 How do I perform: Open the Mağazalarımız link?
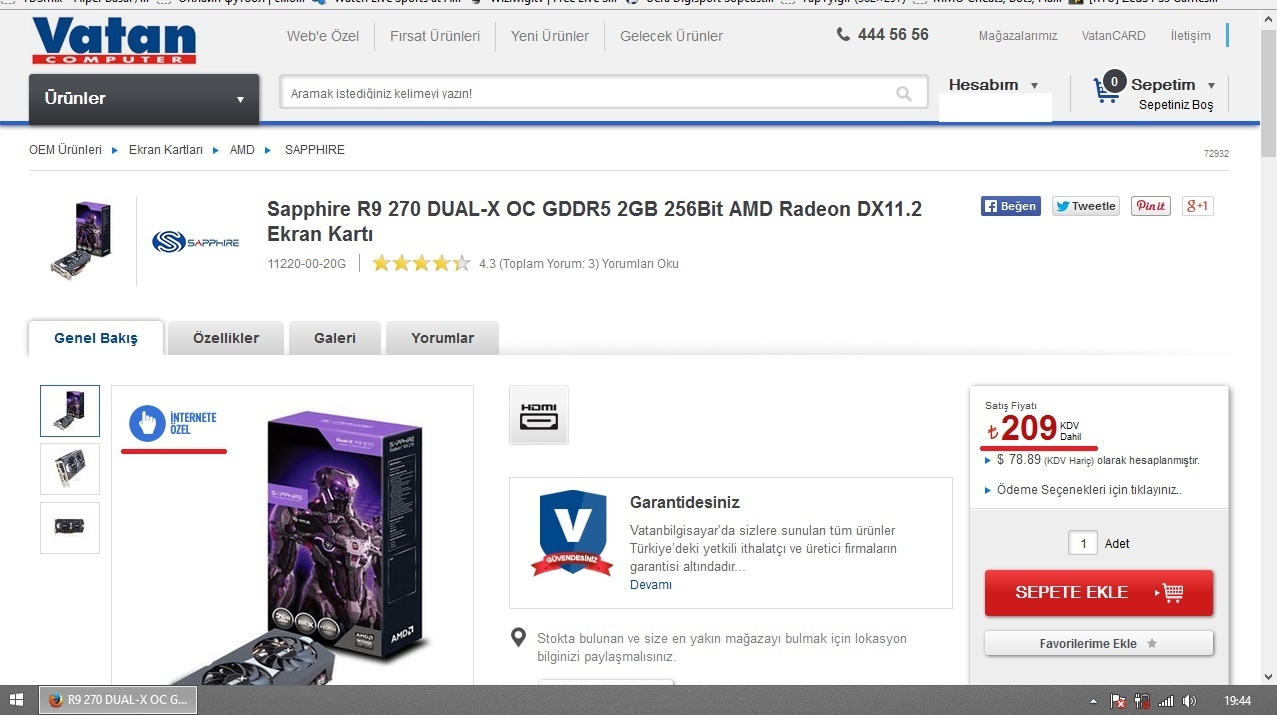pyautogui.click(x=1018, y=36)
